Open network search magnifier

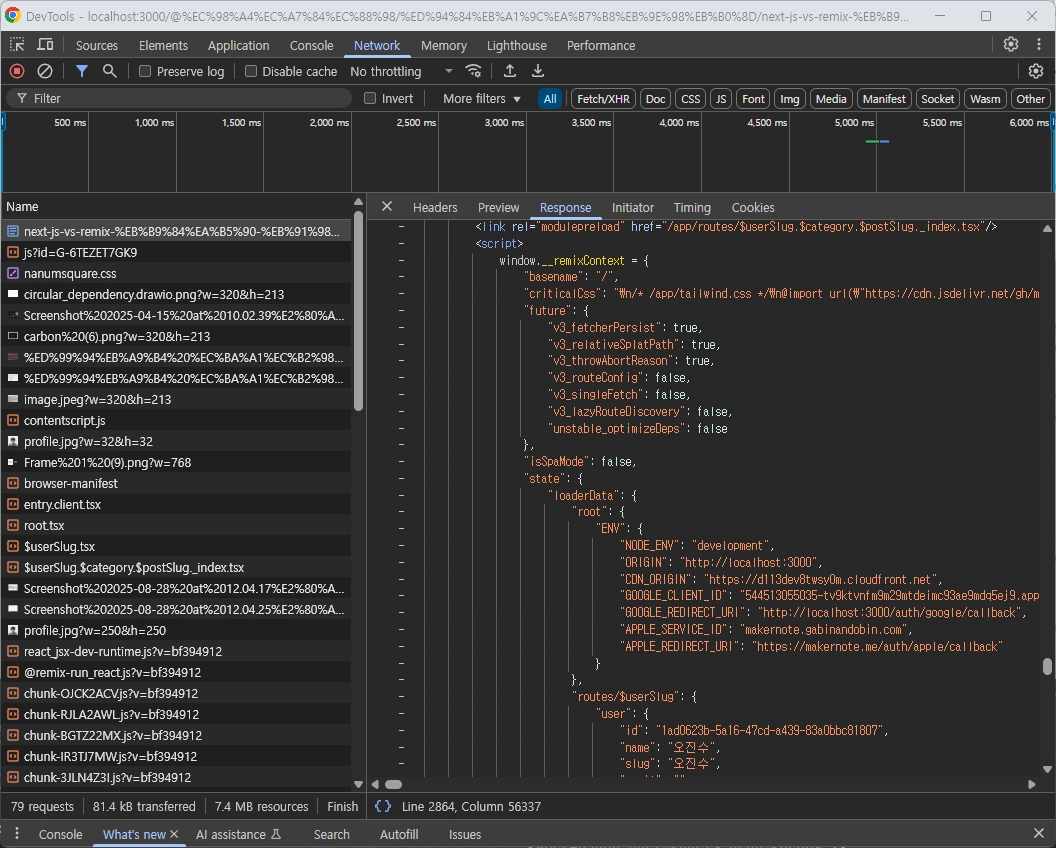110,71
